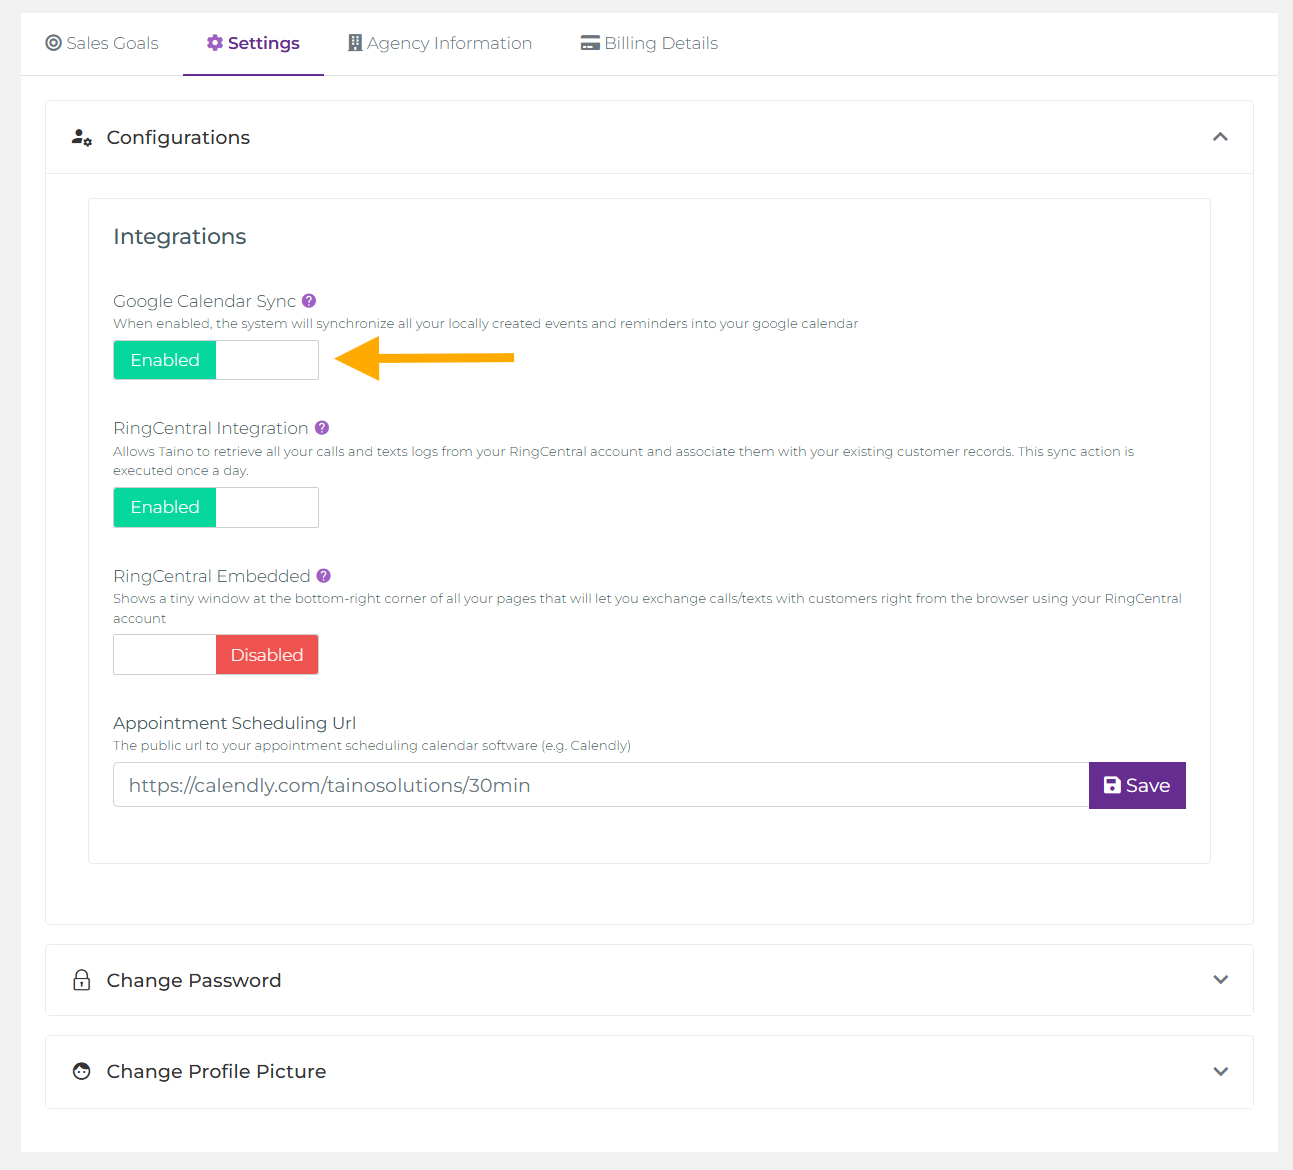Disable Google Calendar Sync
Image resolution: width=1293 pixels, height=1170 pixels.
click(x=266, y=359)
